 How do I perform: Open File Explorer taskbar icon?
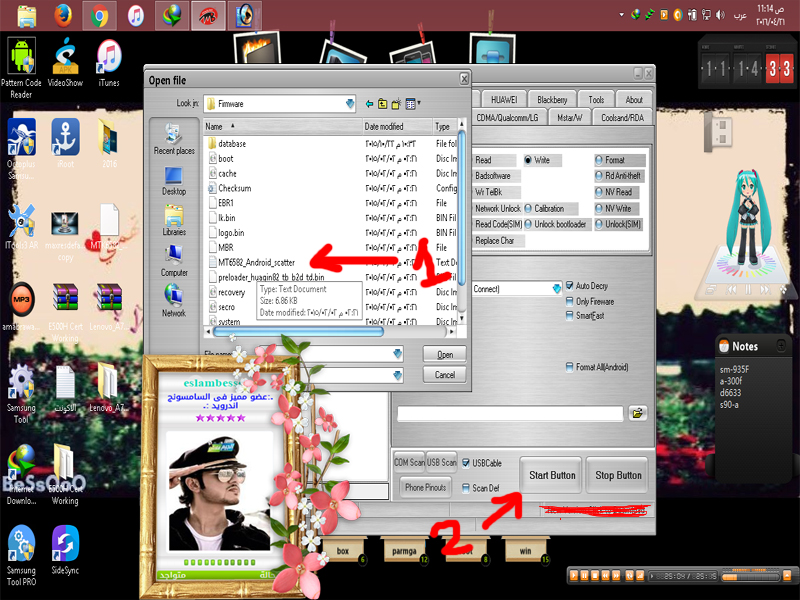(x=27, y=16)
